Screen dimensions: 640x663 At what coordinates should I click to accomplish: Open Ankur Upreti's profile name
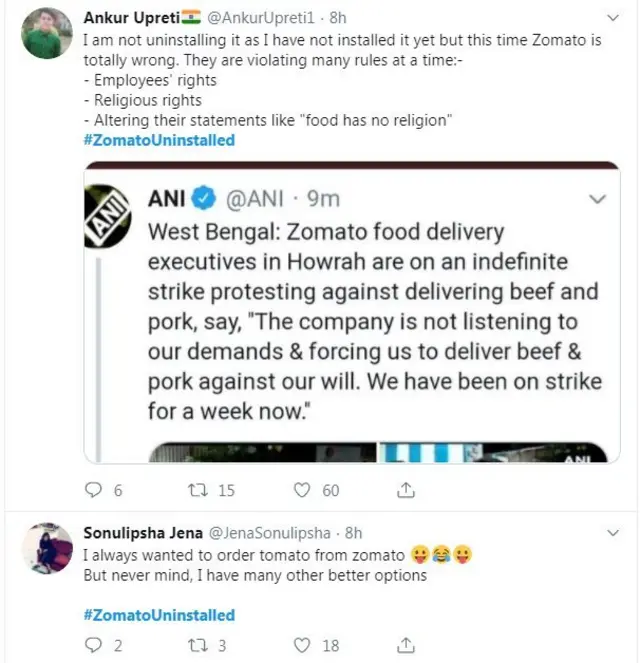[132, 18]
